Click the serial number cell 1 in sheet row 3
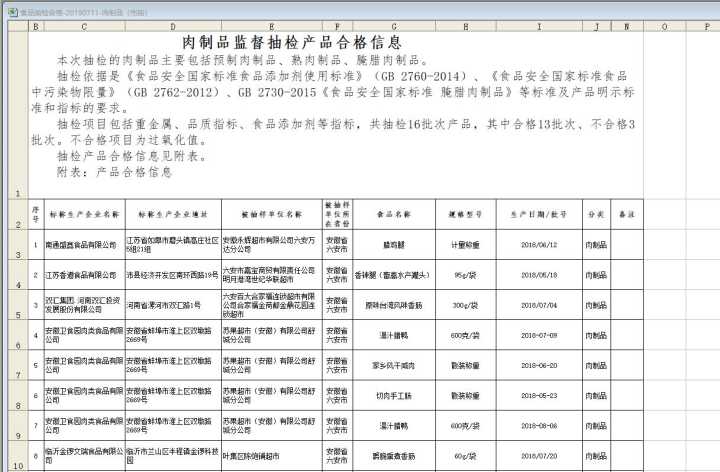This screenshot has width=720, height=472. coord(36,245)
